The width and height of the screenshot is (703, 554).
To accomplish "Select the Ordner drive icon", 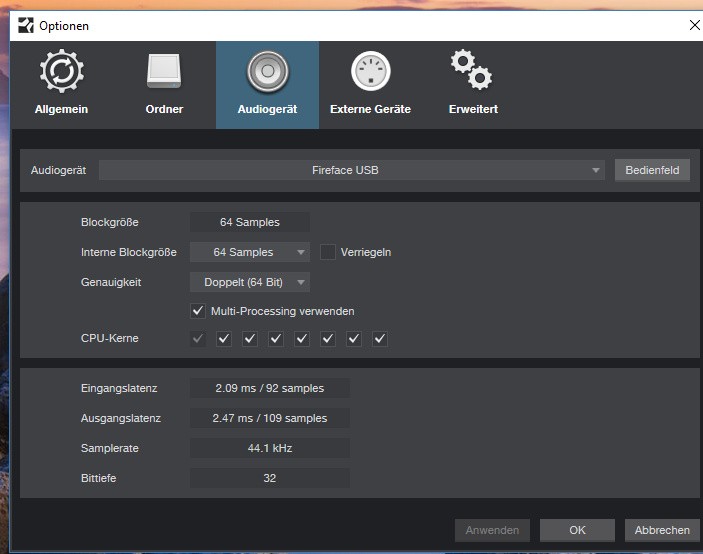I will click(164, 72).
